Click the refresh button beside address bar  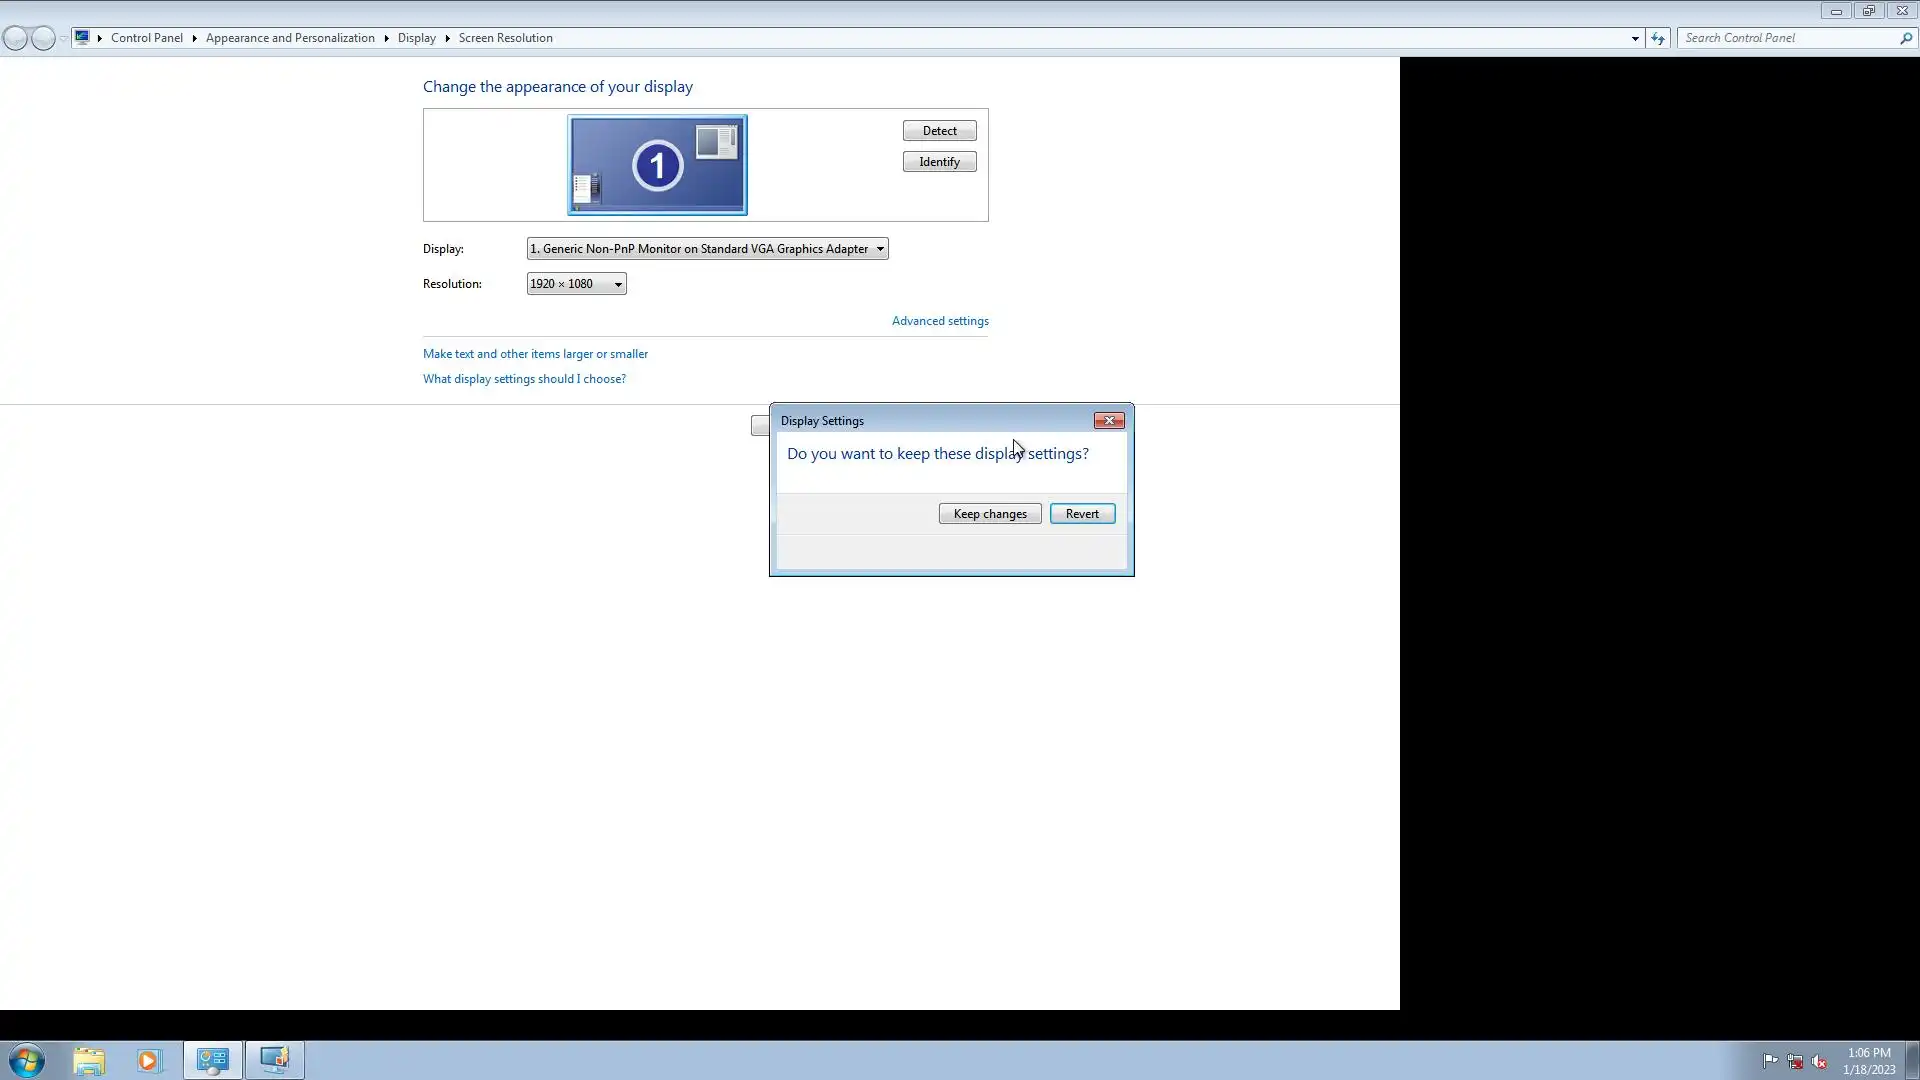tap(1658, 38)
